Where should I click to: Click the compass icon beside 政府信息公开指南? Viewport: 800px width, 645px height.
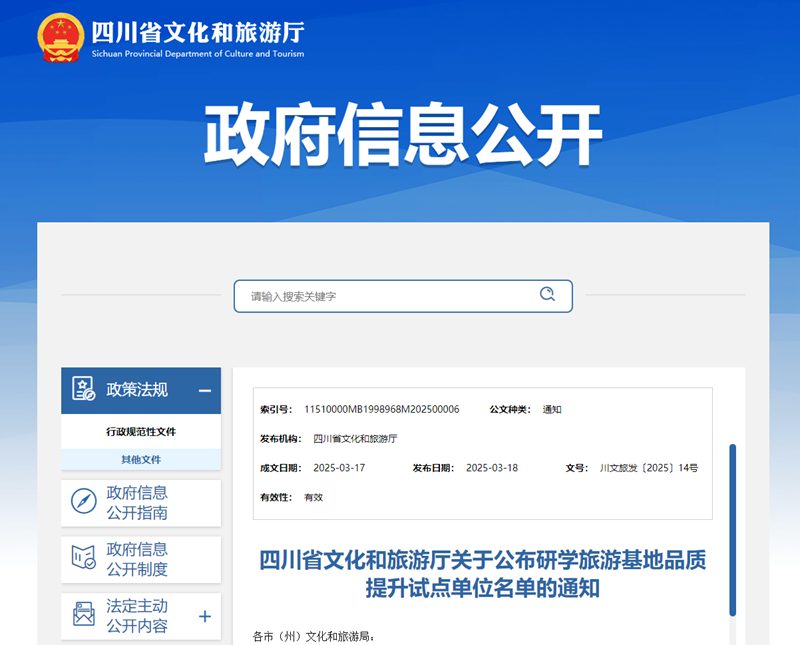[84, 503]
